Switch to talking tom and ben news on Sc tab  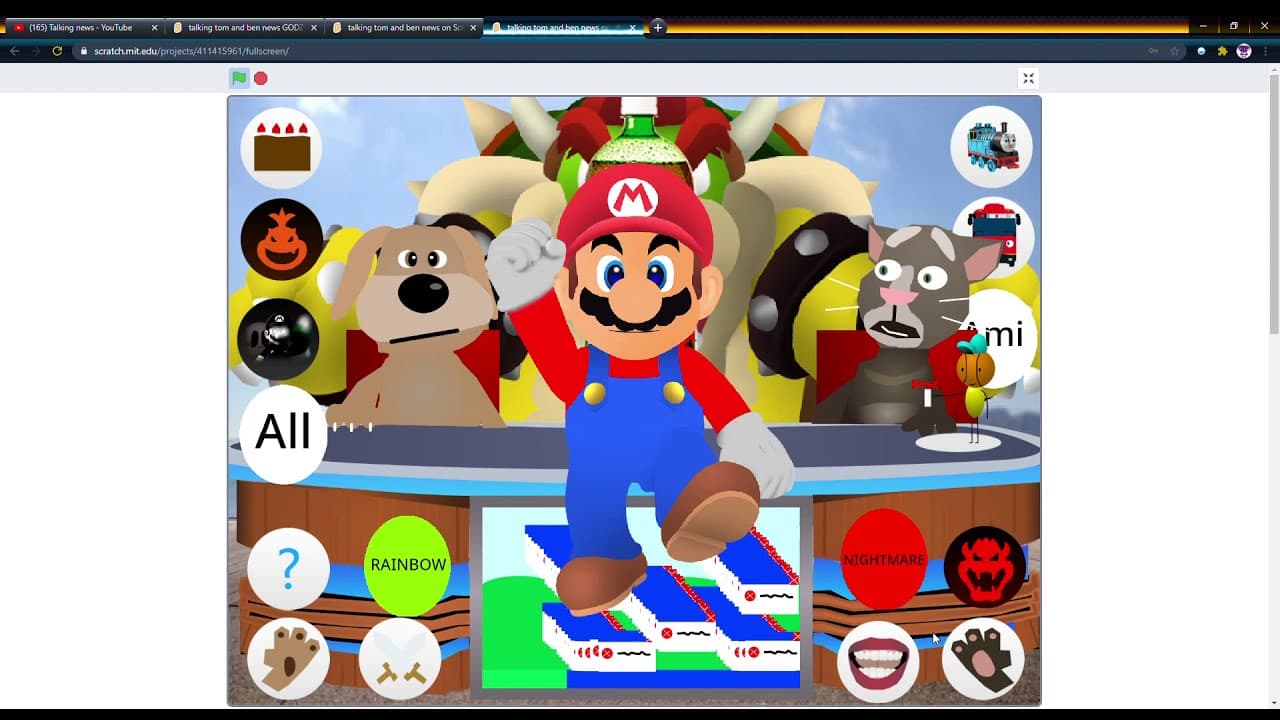pyautogui.click(x=403, y=28)
